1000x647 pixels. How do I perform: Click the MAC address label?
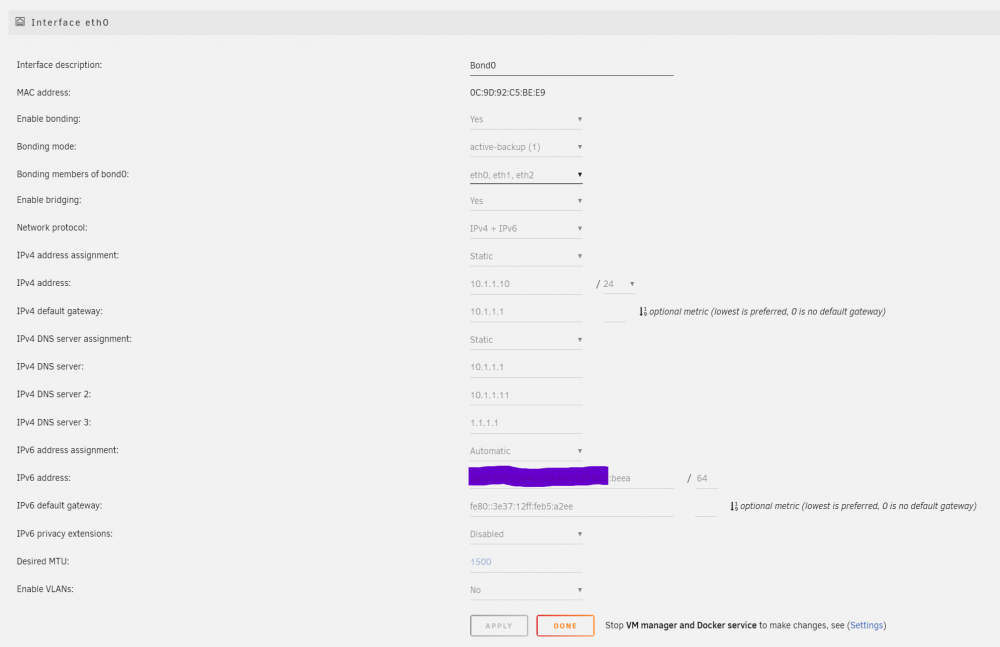click(x=43, y=93)
